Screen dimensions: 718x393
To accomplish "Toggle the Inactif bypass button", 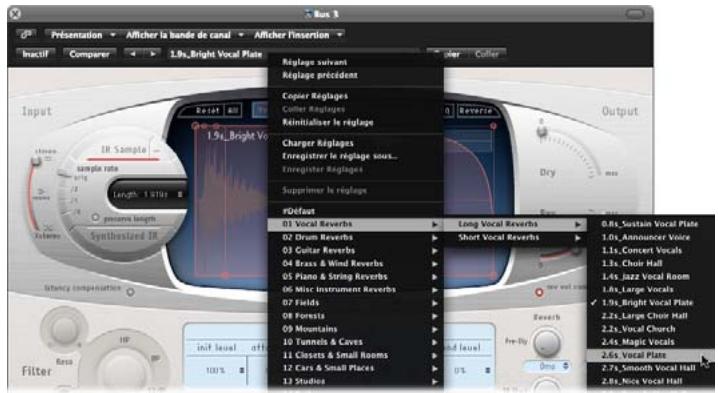I will (35, 54).
